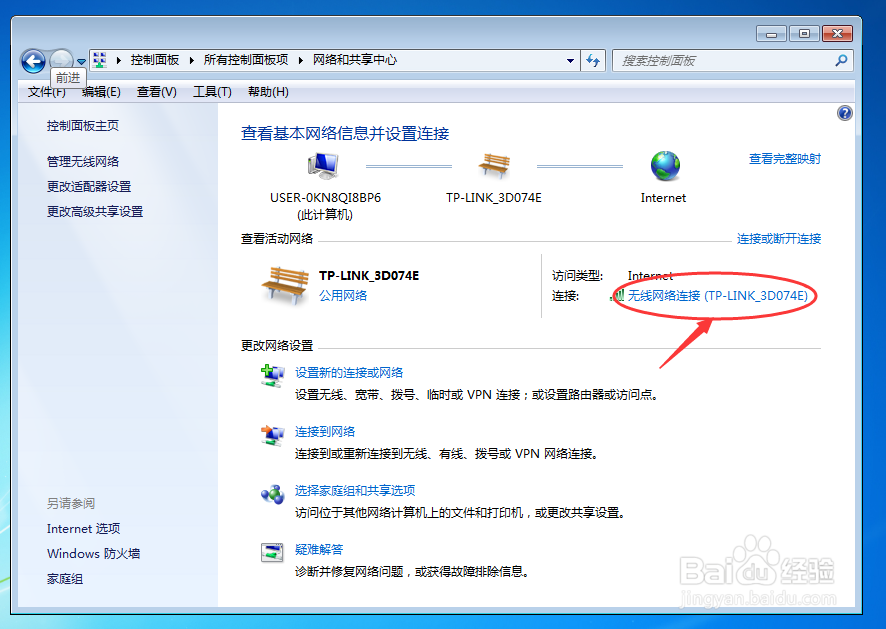Focus the 搜索控制面板 search box
The height and width of the screenshot is (629, 886).
(732, 60)
